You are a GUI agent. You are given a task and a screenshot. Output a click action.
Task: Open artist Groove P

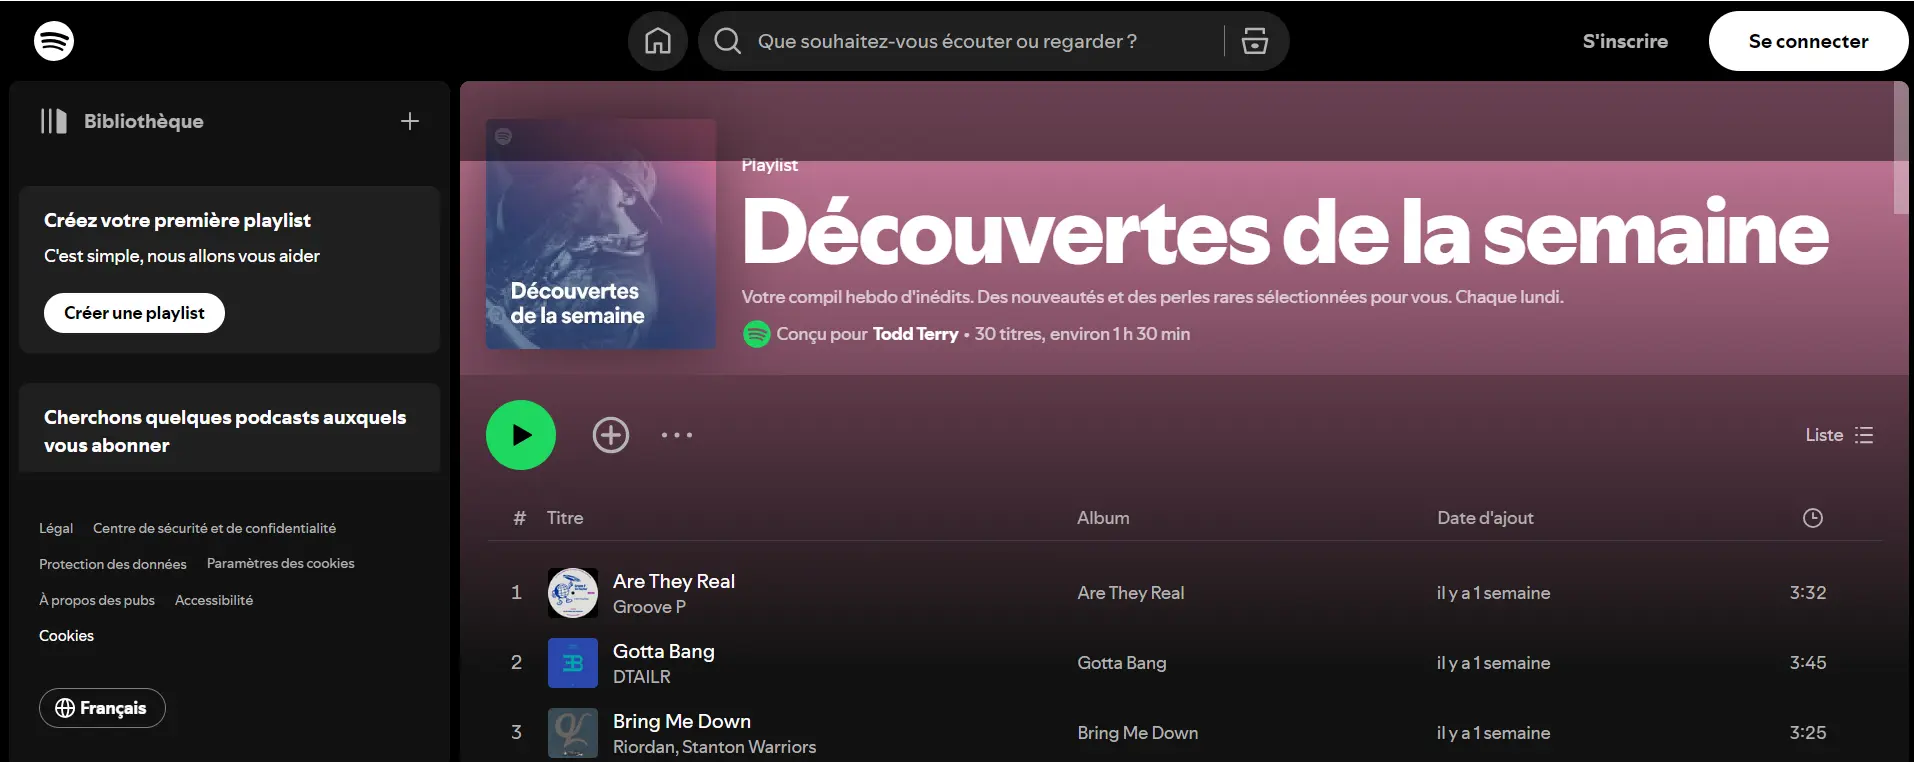(649, 607)
